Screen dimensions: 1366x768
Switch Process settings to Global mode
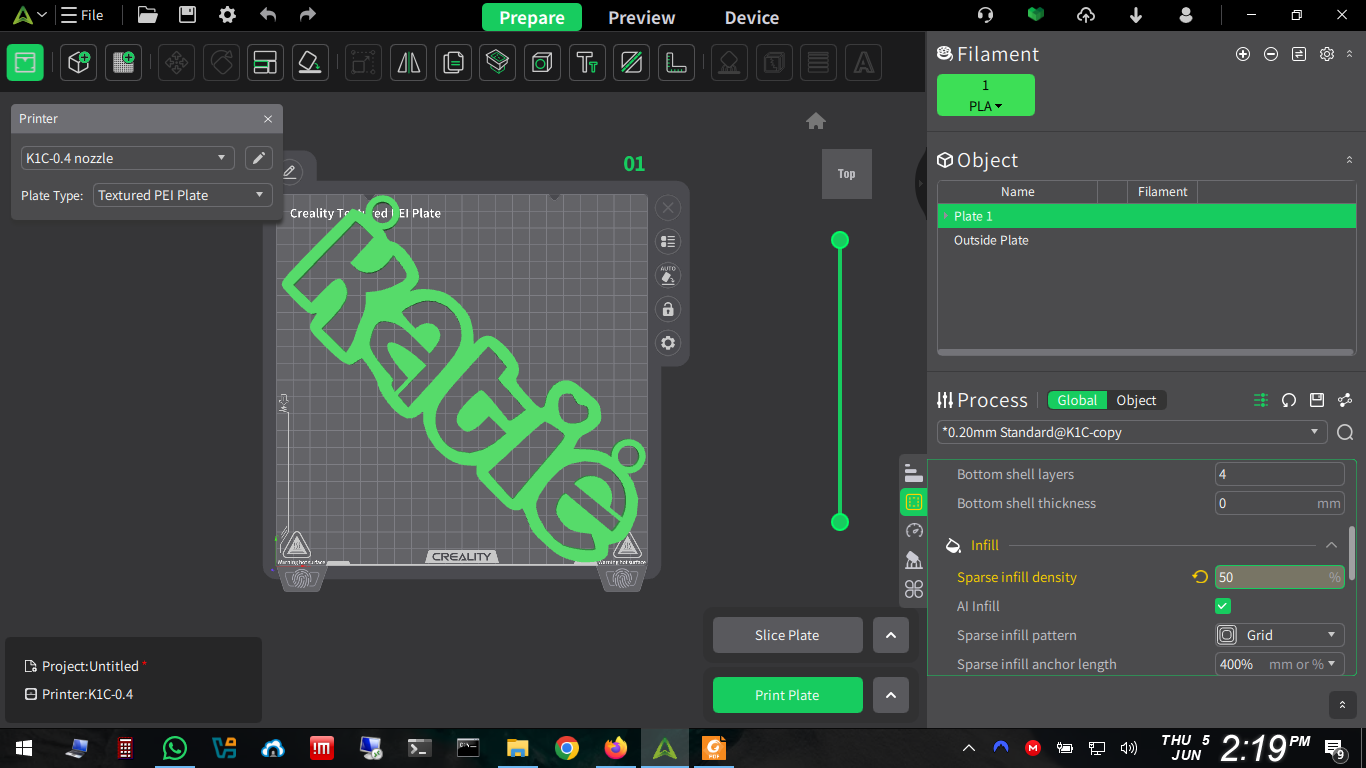coord(1077,400)
